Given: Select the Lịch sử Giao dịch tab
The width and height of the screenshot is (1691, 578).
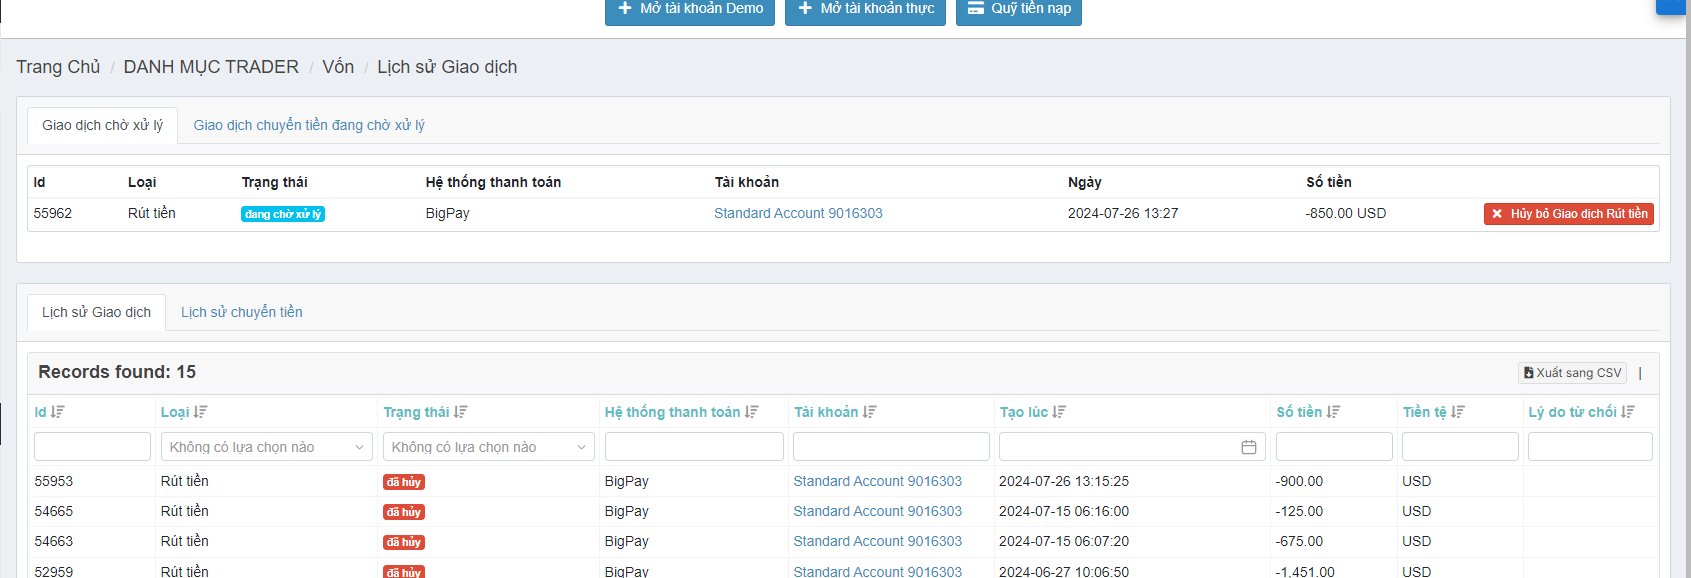Looking at the screenshot, I should (96, 312).
